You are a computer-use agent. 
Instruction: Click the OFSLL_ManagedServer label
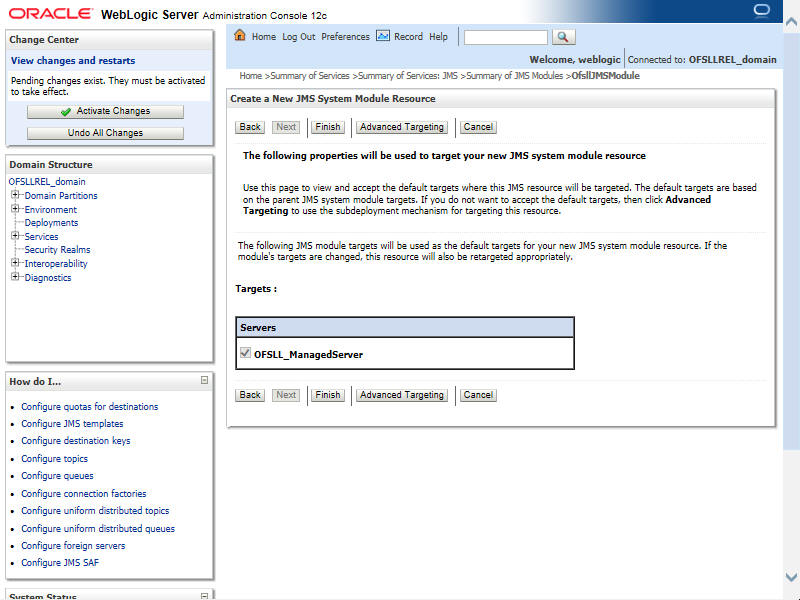(308, 355)
